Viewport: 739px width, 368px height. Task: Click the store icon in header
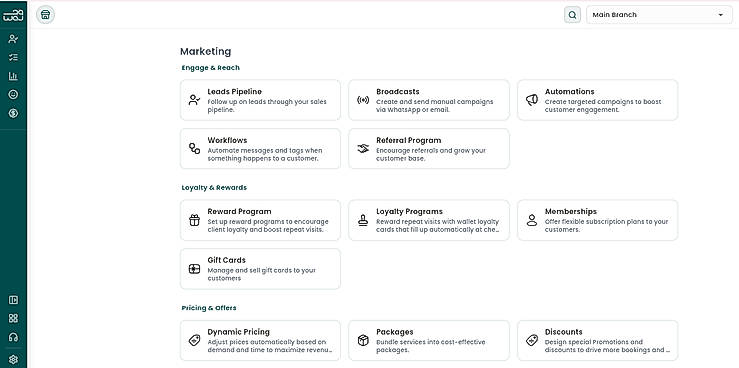tap(45, 15)
